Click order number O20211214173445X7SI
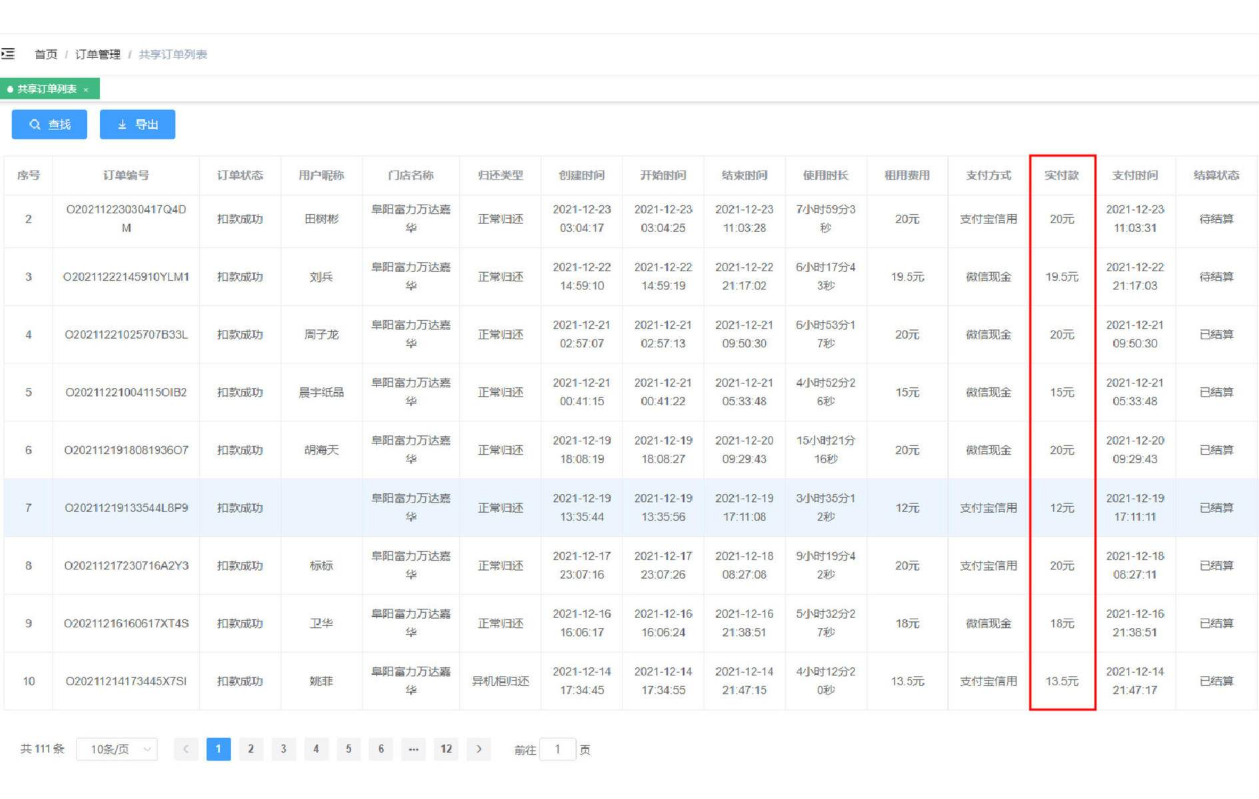This screenshot has width=1259, height=799. pyautogui.click(x=126, y=681)
